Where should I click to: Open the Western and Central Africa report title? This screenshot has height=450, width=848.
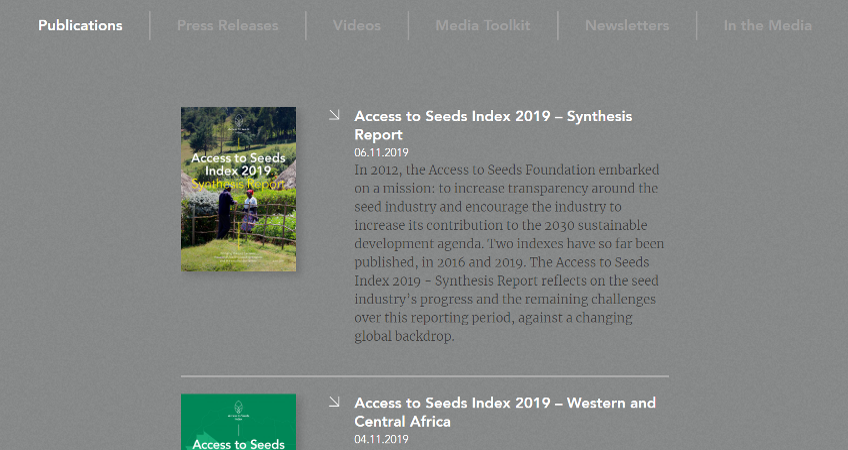pyautogui.click(x=505, y=412)
